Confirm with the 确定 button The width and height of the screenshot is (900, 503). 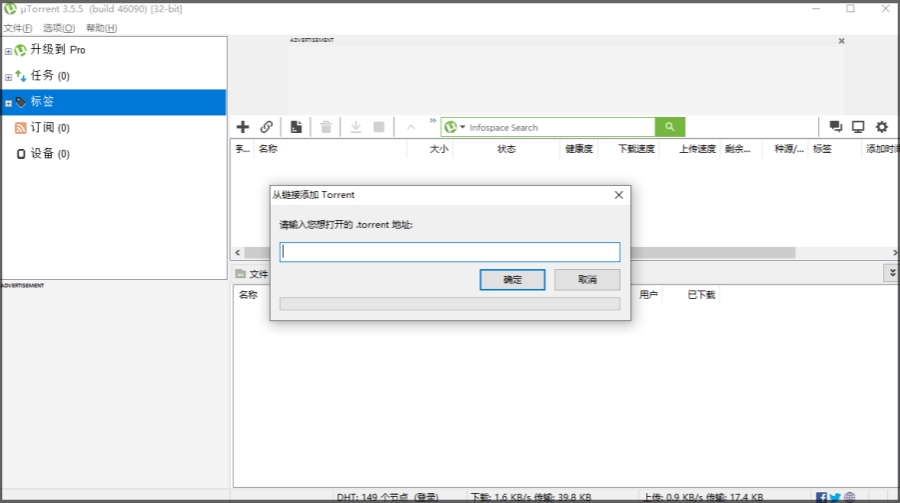pos(513,280)
